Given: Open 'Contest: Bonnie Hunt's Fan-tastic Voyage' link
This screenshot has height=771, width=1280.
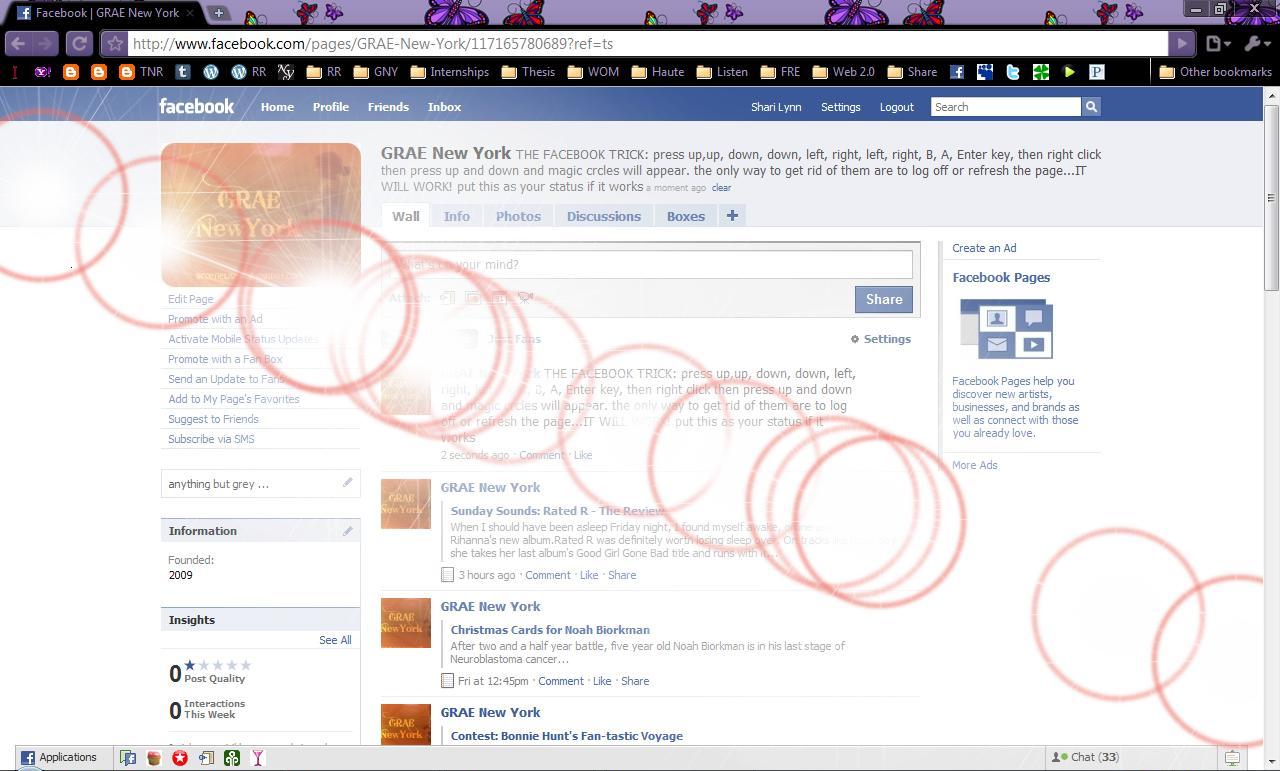Looking at the screenshot, I should pos(567,736).
